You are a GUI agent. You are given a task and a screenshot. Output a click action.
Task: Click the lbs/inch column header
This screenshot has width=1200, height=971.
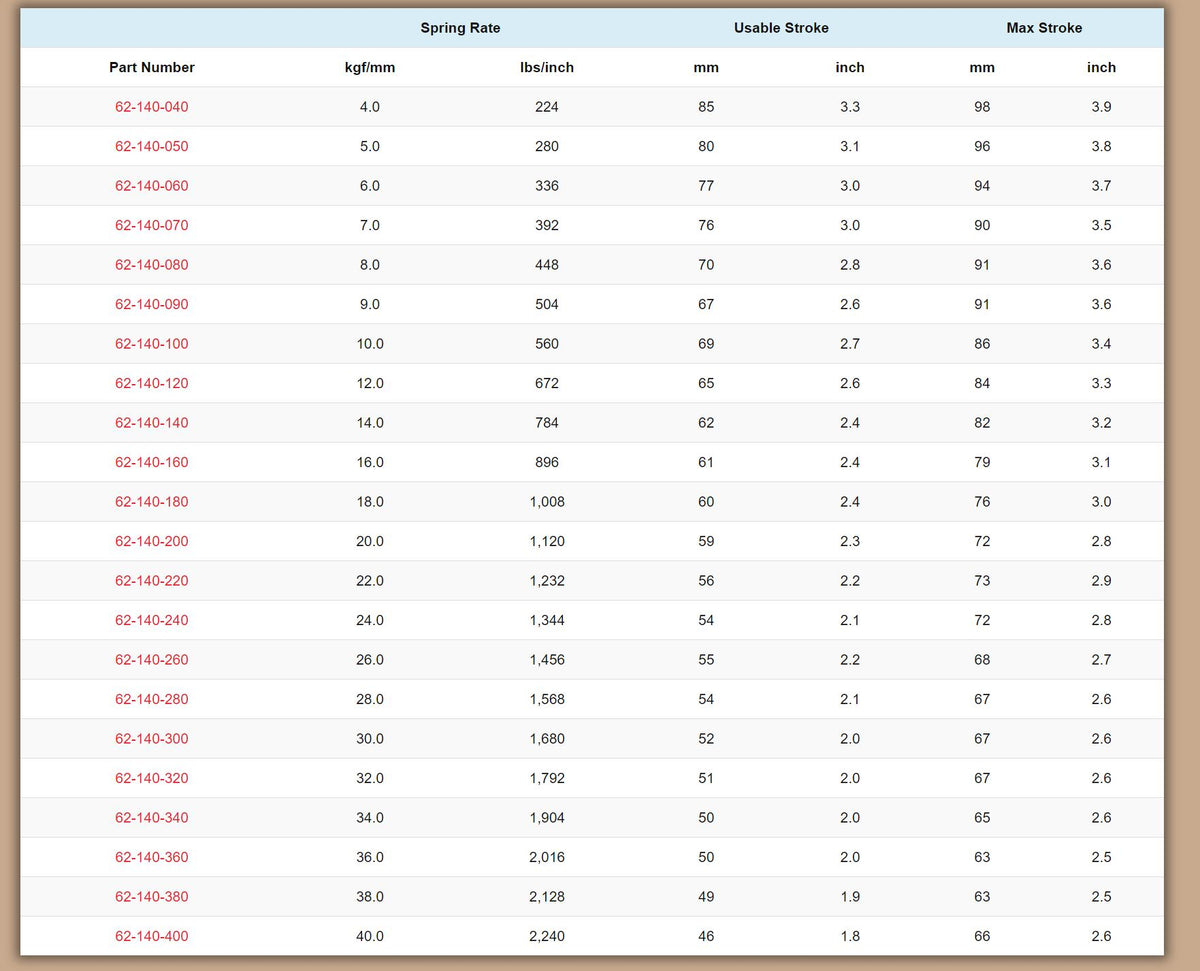547,68
